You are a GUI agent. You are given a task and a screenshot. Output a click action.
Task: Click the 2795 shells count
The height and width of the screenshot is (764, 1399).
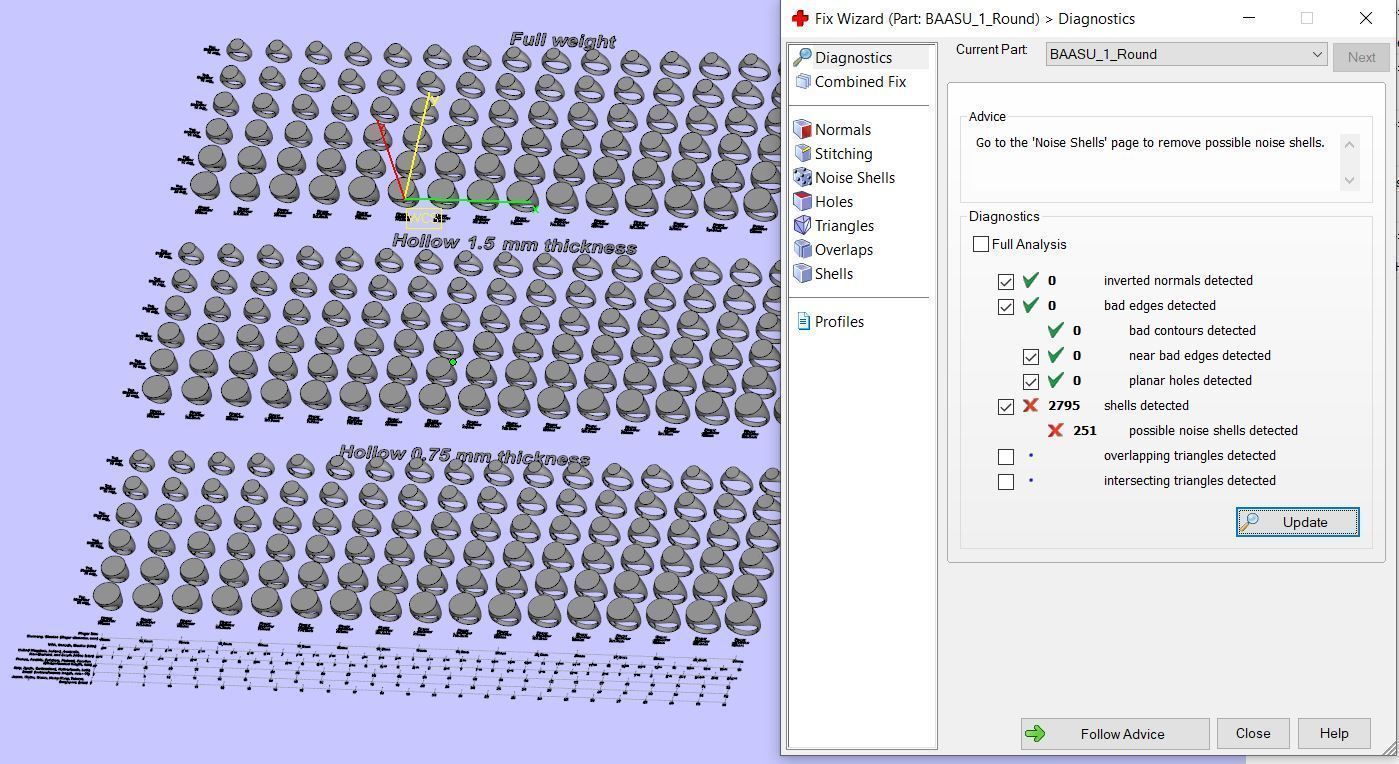(1064, 406)
